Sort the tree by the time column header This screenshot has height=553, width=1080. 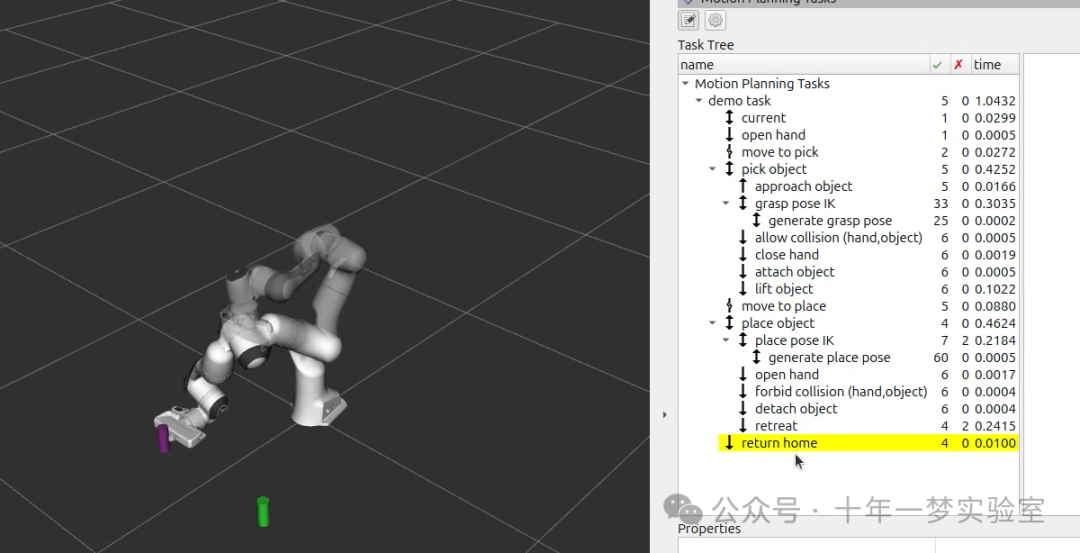(995, 65)
